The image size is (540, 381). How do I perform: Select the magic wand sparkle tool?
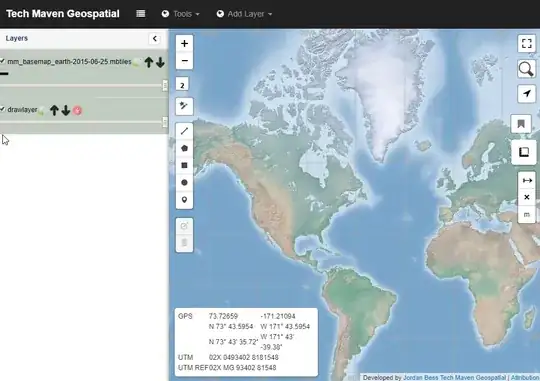(x=184, y=106)
